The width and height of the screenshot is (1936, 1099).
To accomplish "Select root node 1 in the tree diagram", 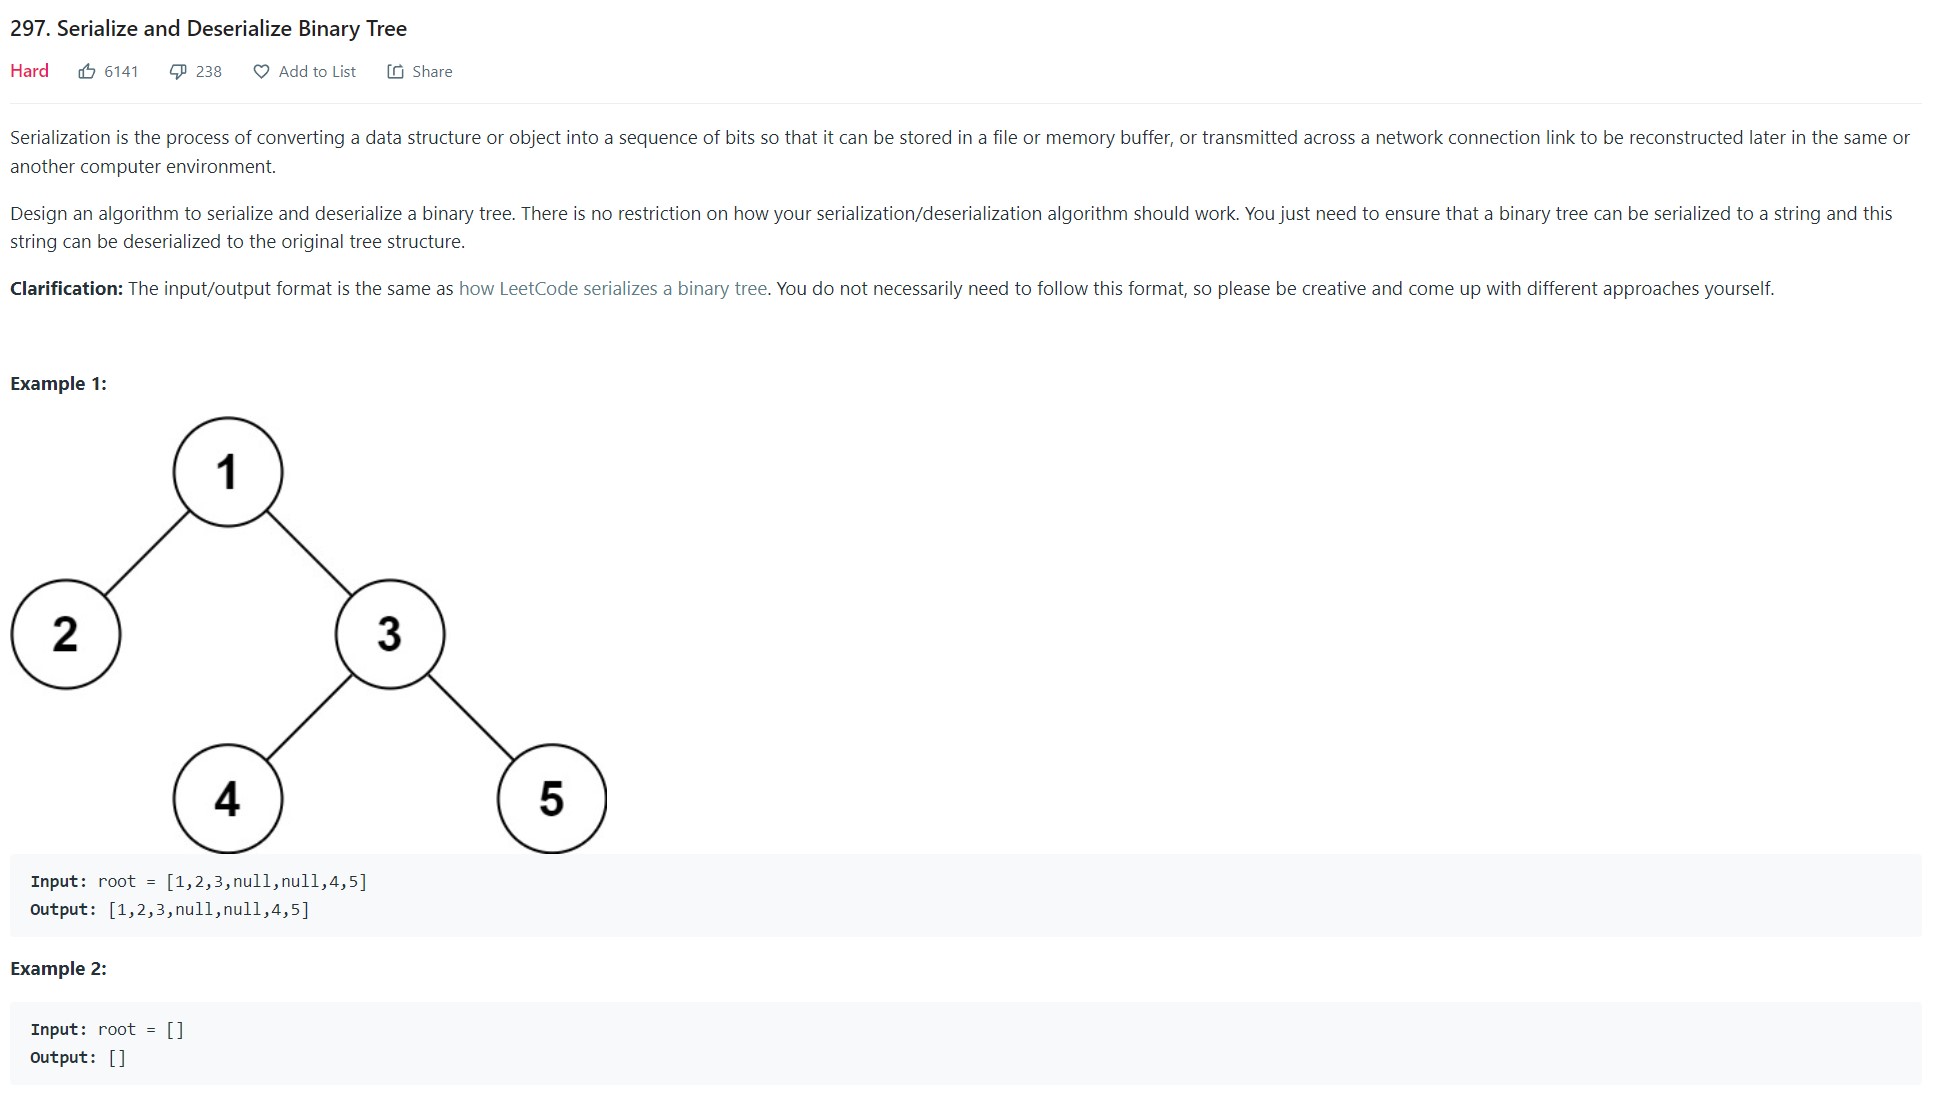I will click(x=228, y=472).
